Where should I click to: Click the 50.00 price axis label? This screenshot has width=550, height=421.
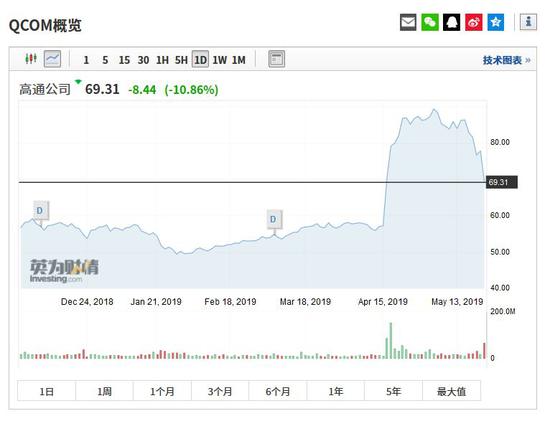(500, 252)
